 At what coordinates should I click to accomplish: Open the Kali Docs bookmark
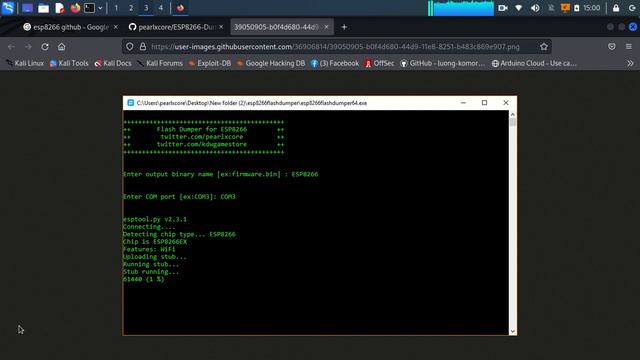point(113,63)
